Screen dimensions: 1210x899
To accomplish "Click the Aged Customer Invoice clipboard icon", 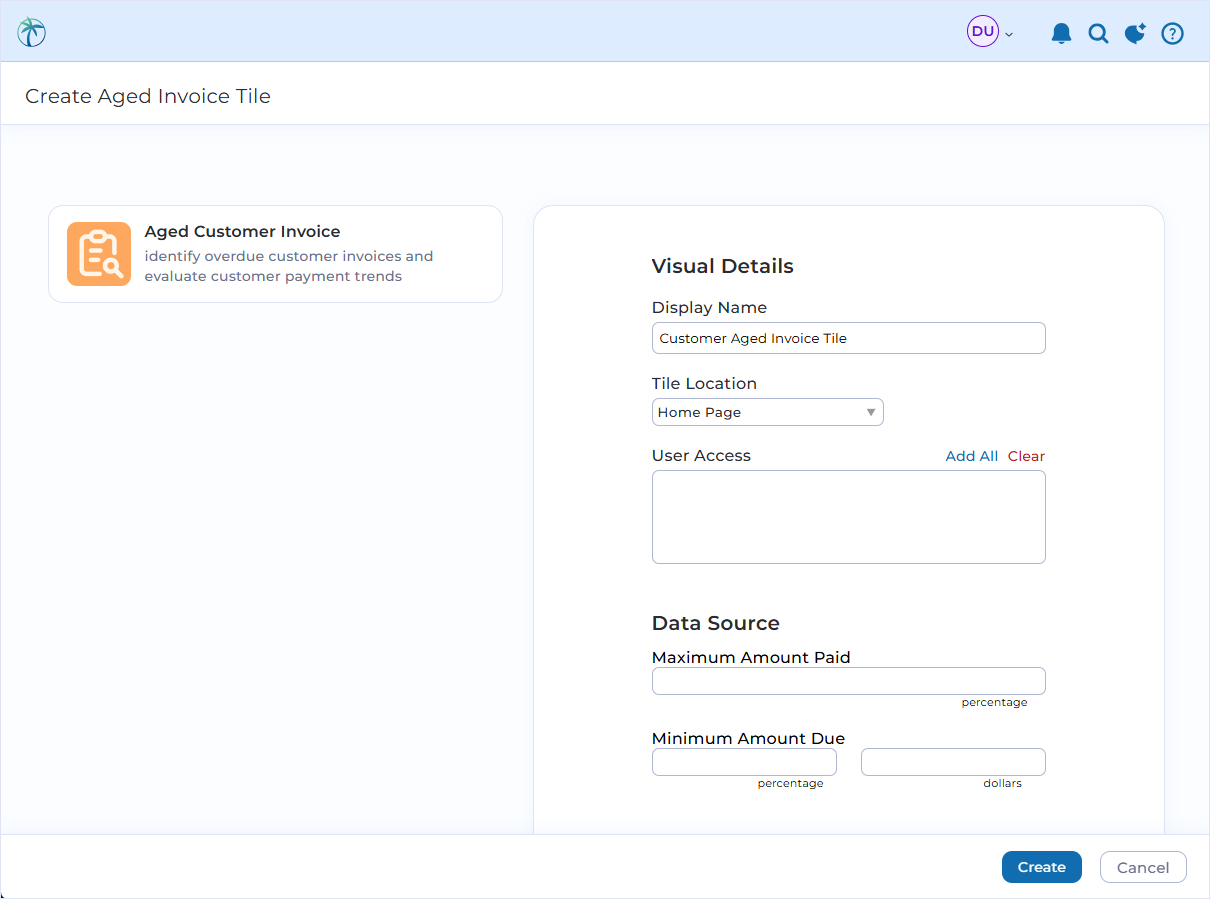I will pyautogui.click(x=98, y=253).
